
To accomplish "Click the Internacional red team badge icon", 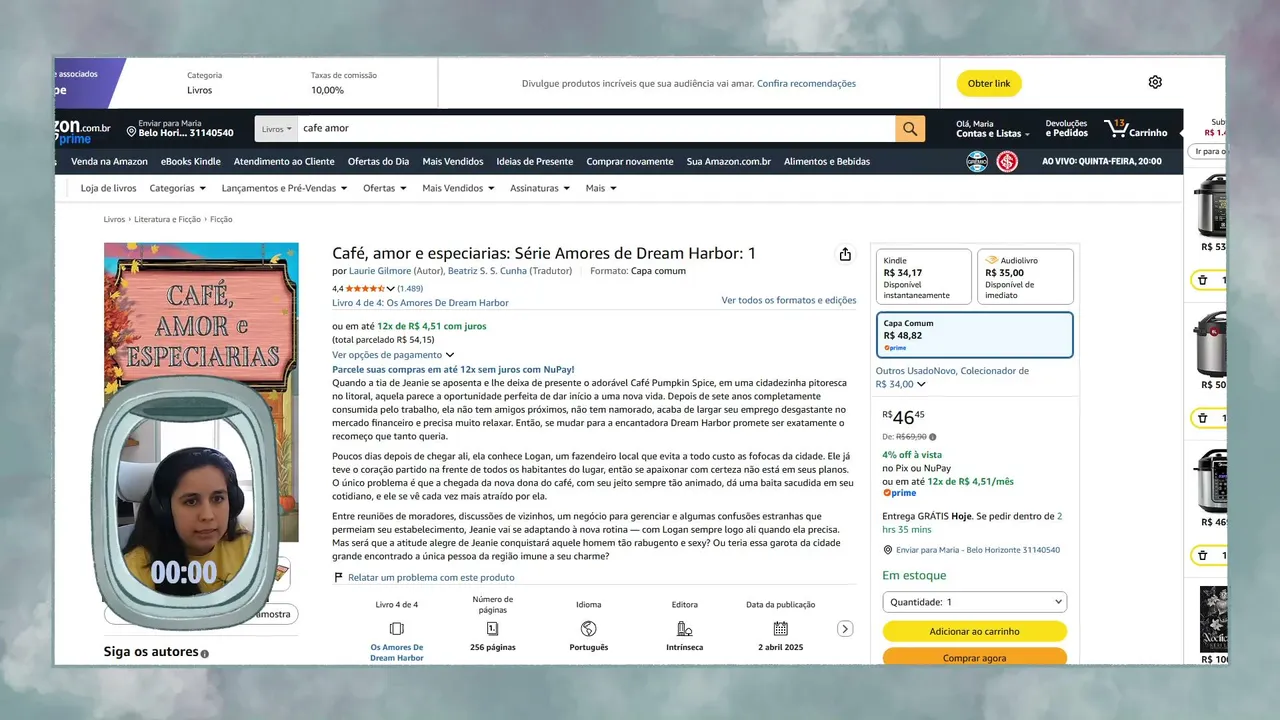I will click(1006, 161).
